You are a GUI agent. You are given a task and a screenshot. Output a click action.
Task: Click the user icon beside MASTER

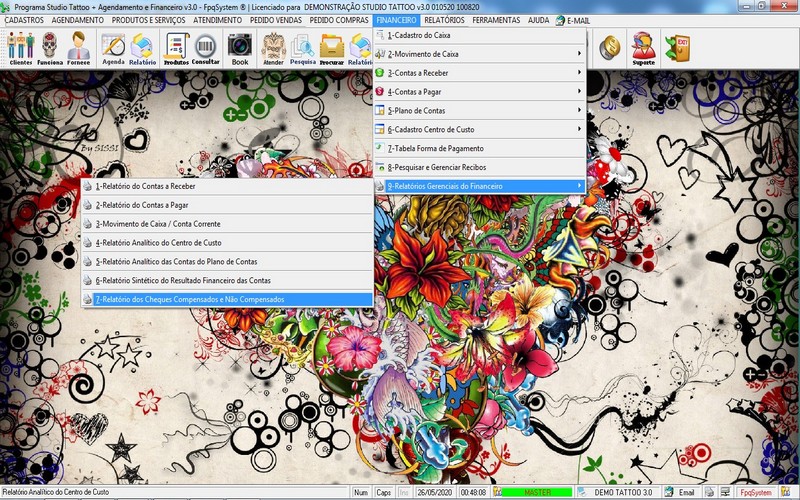pyautogui.click(x=497, y=492)
